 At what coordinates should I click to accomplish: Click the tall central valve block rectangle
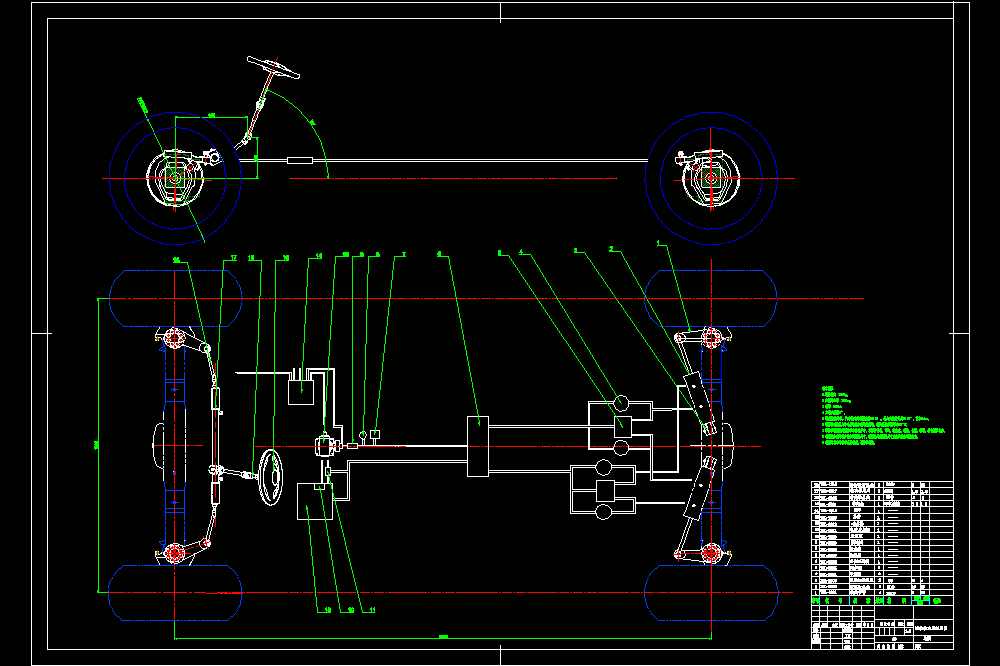478,447
